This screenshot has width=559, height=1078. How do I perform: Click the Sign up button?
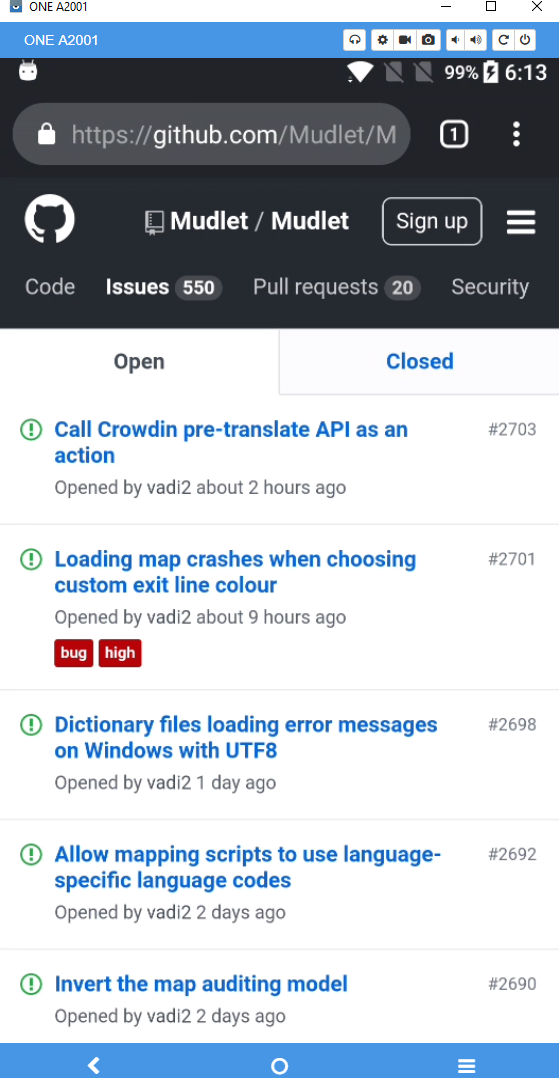432,221
